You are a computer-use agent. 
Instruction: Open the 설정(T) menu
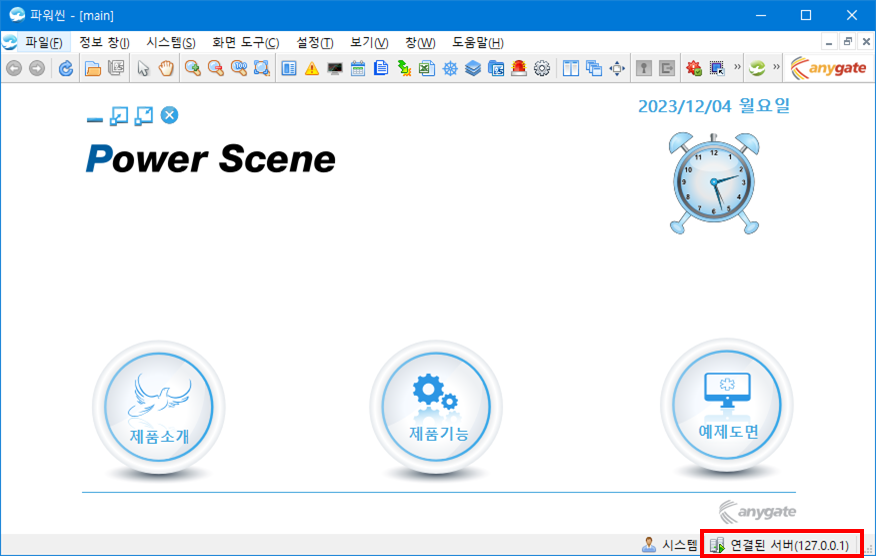click(x=315, y=42)
